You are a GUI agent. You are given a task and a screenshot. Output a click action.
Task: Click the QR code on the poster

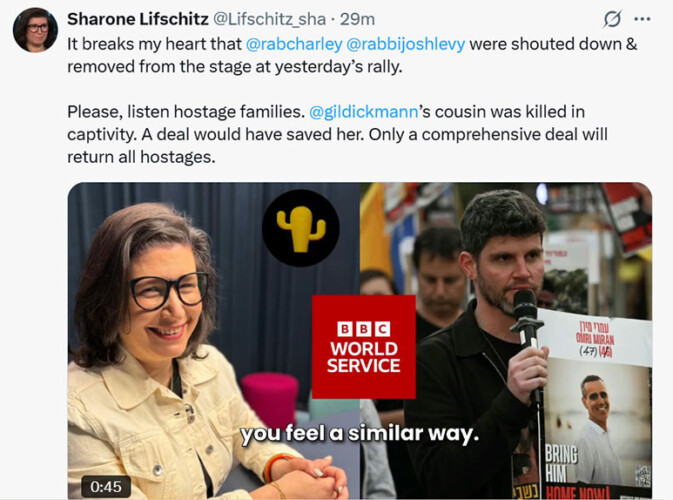pos(643,476)
